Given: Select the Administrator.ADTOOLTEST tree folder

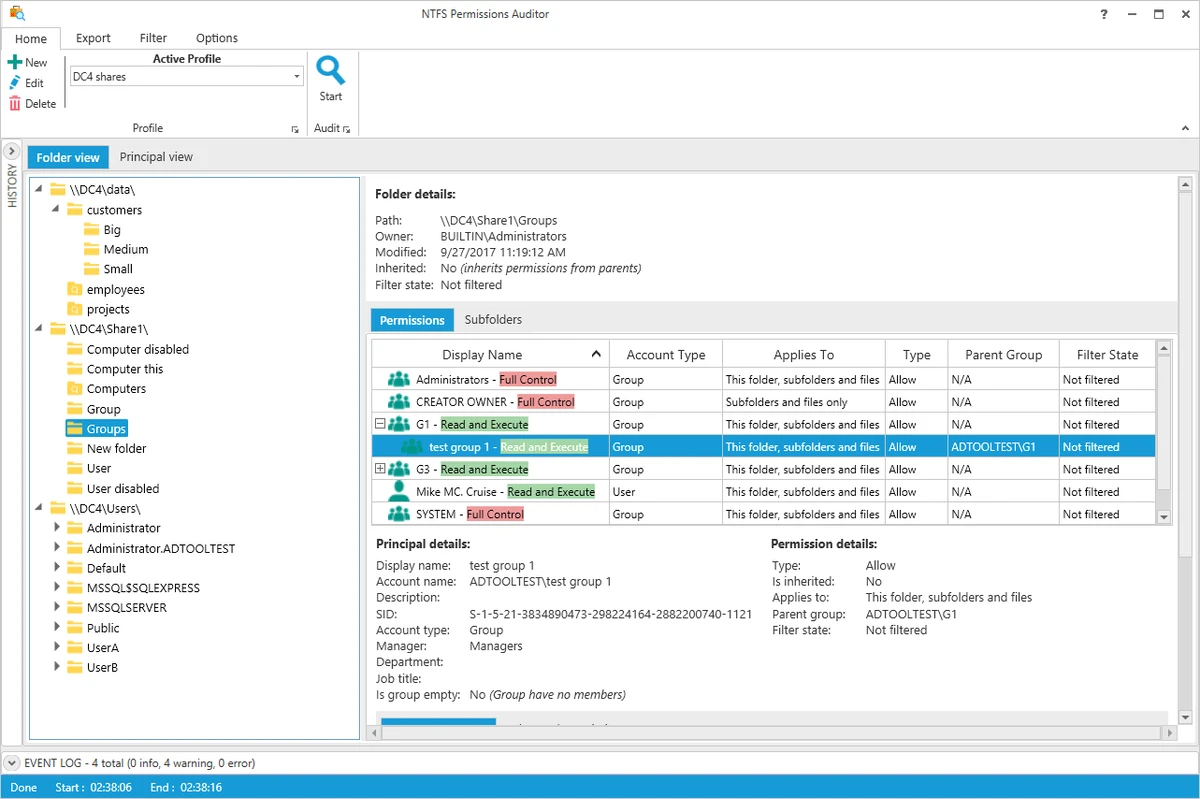Looking at the screenshot, I should tap(161, 548).
